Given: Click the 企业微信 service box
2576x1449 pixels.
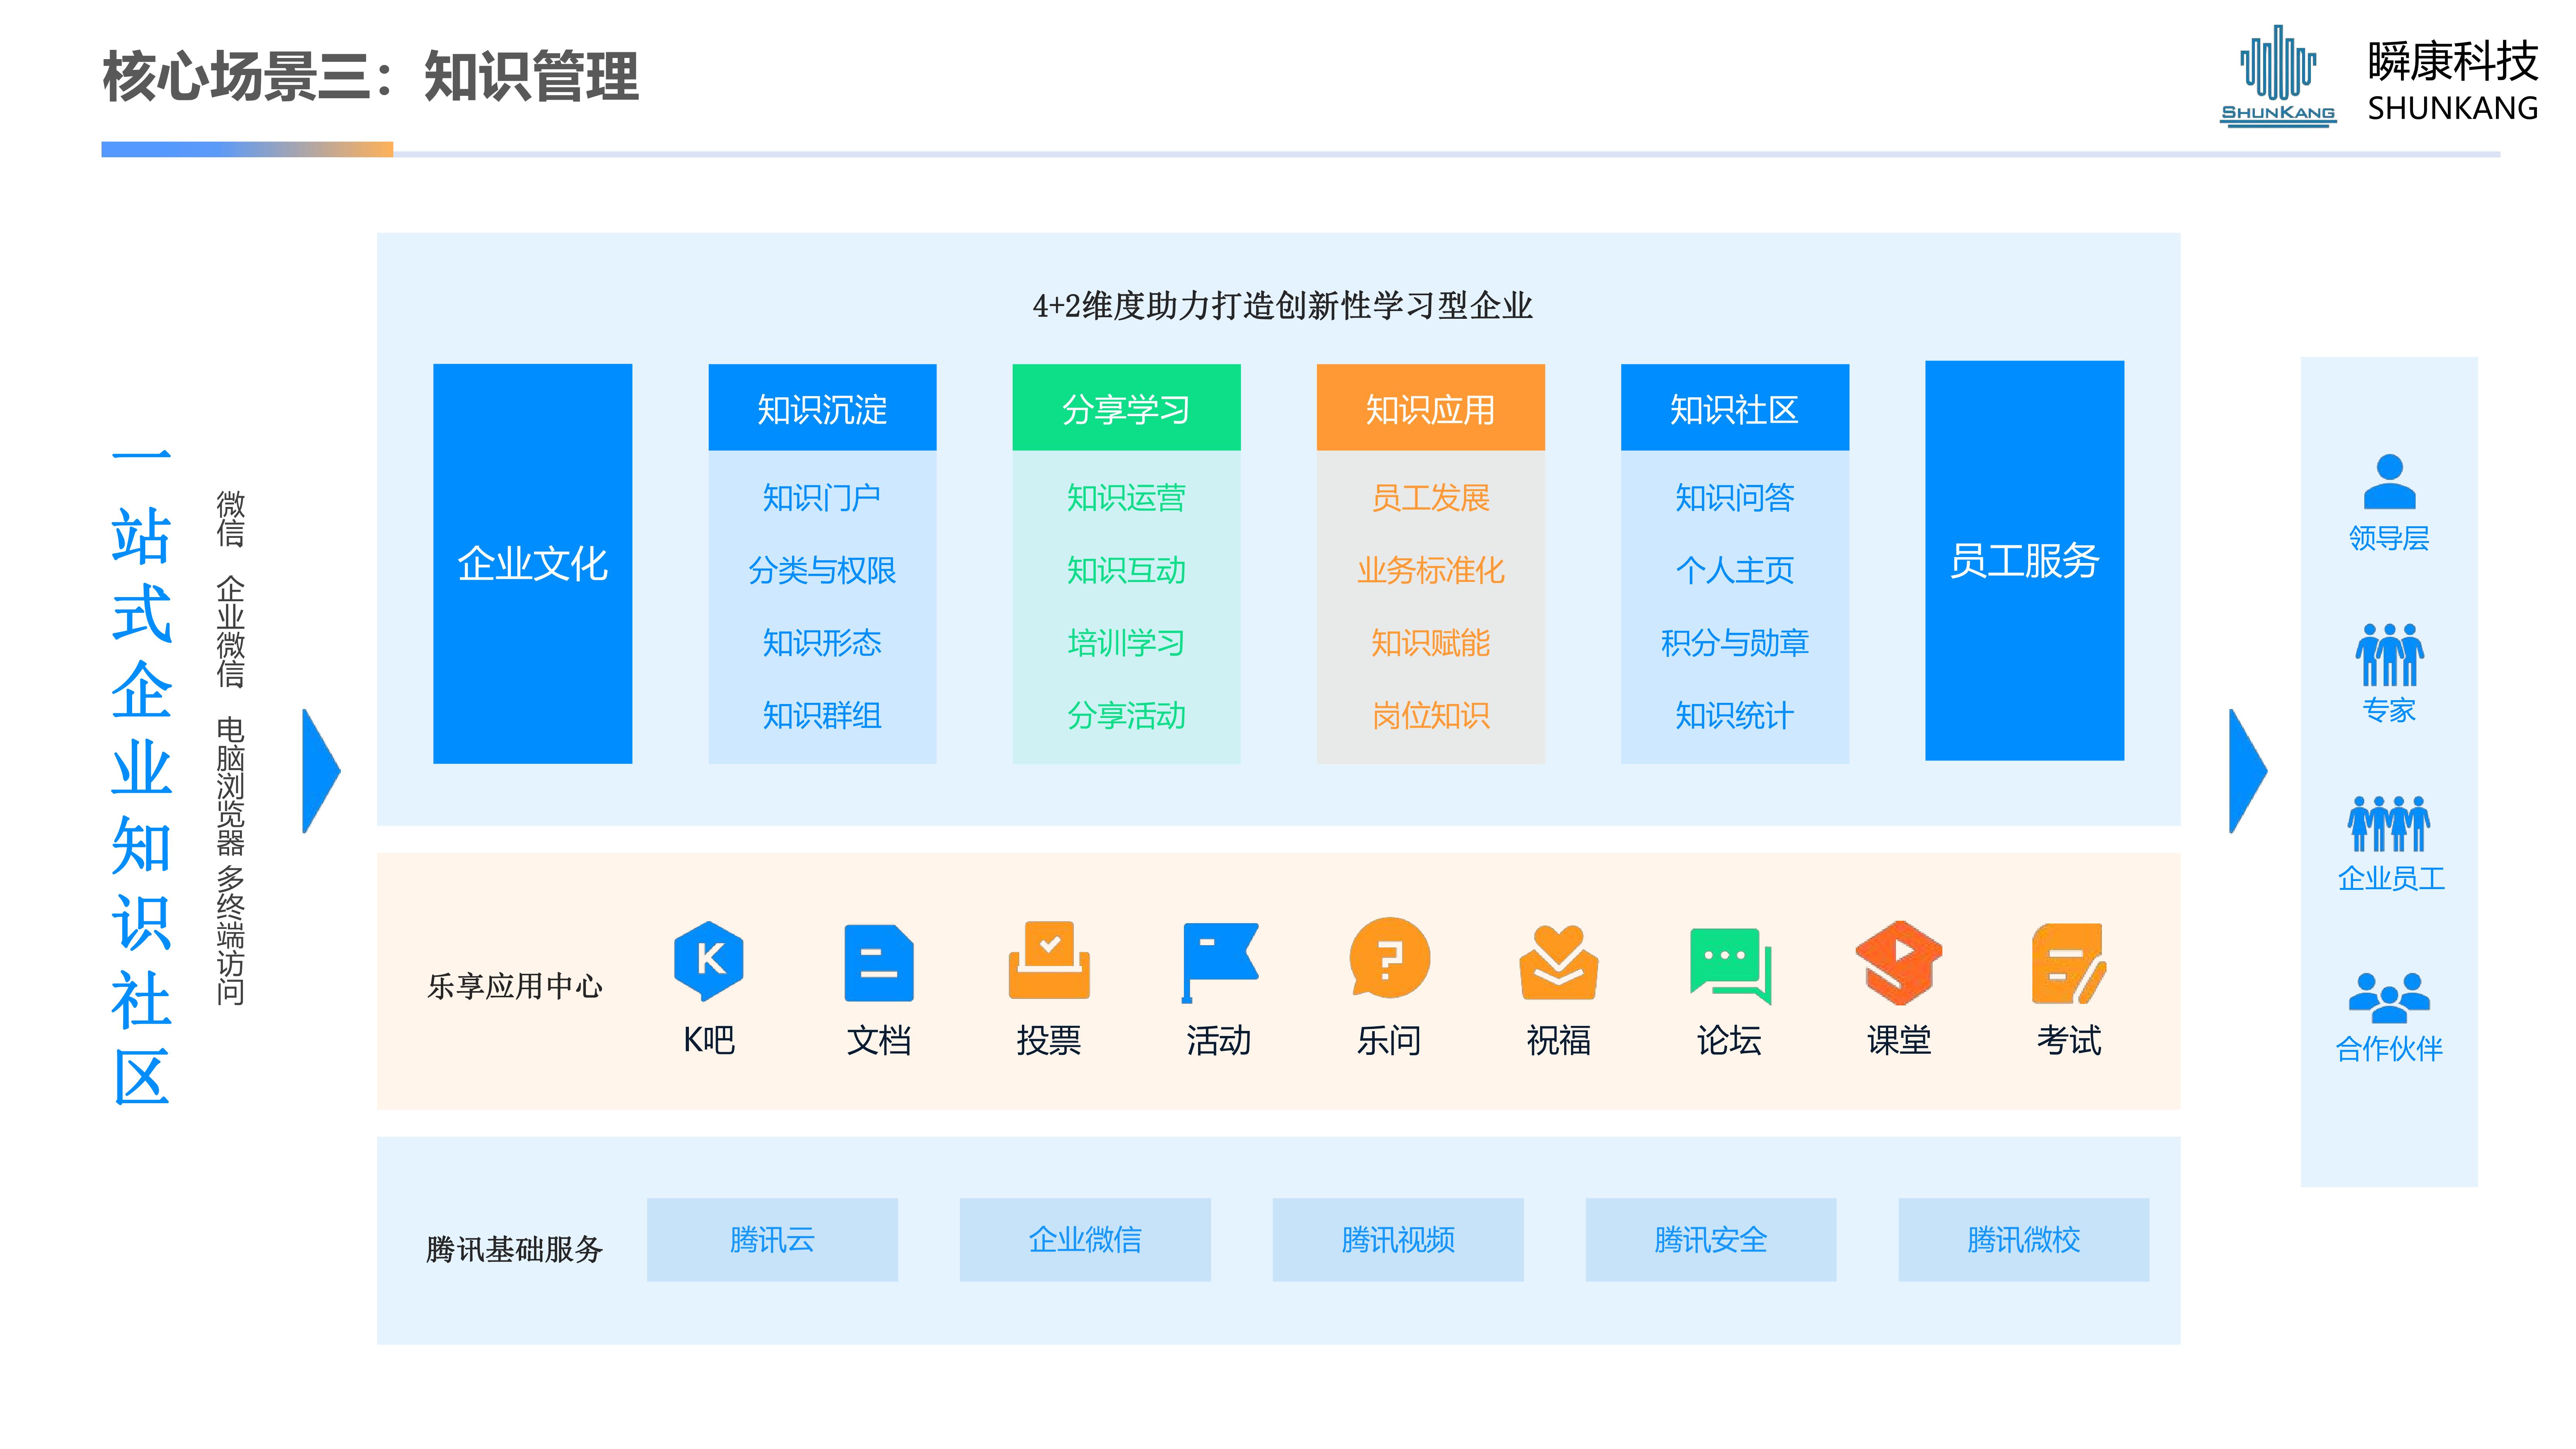Looking at the screenshot, I should click(1085, 1239).
